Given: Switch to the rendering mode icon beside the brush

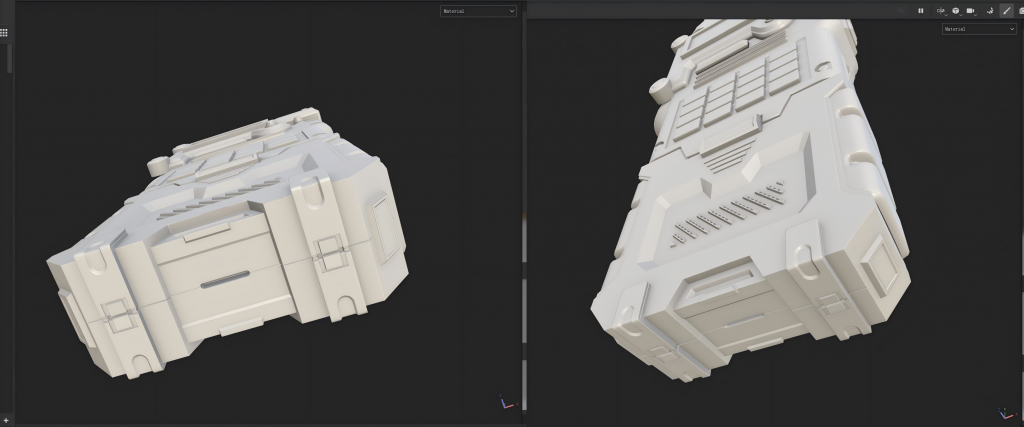Looking at the screenshot, I should click(990, 11).
